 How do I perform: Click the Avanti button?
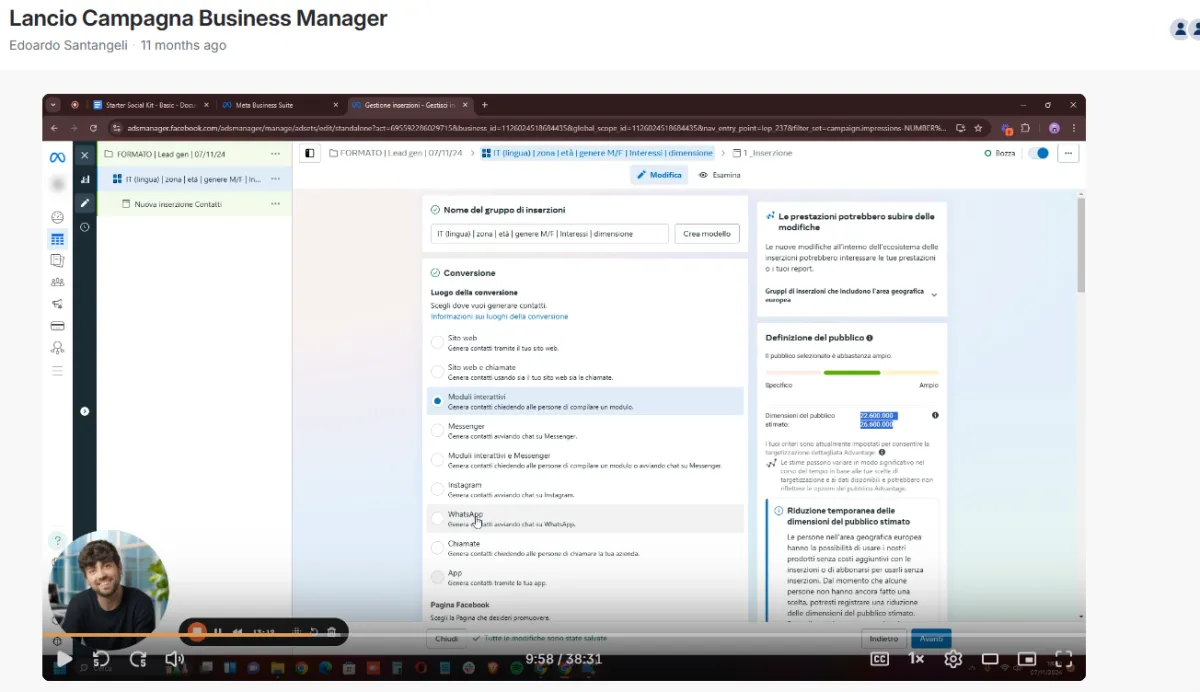931,637
